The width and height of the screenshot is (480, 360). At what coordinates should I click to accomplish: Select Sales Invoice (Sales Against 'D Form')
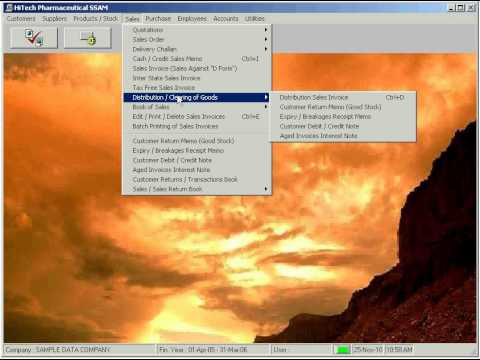click(197, 69)
